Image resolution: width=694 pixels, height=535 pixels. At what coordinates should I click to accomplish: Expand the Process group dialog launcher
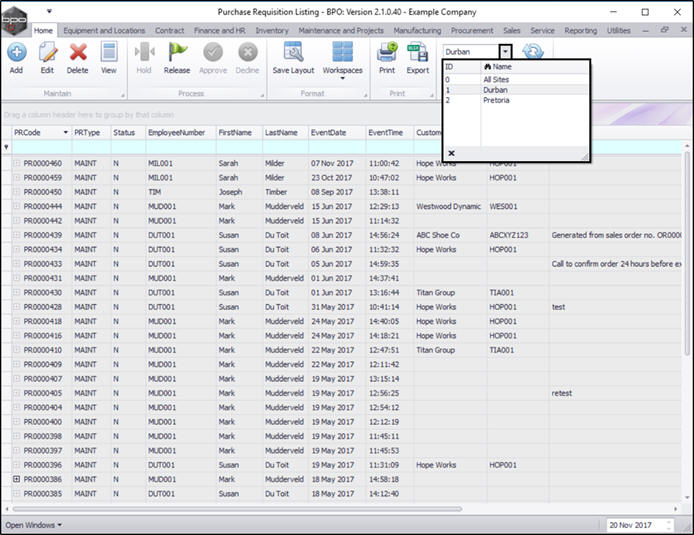click(x=262, y=95)
